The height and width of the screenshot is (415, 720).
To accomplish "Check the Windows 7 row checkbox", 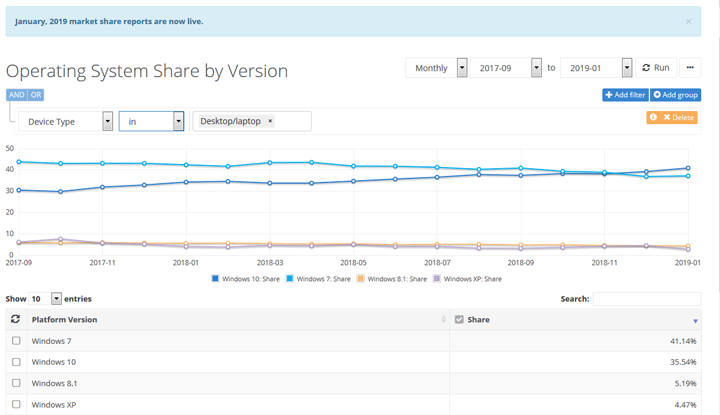I will [16, 341].
